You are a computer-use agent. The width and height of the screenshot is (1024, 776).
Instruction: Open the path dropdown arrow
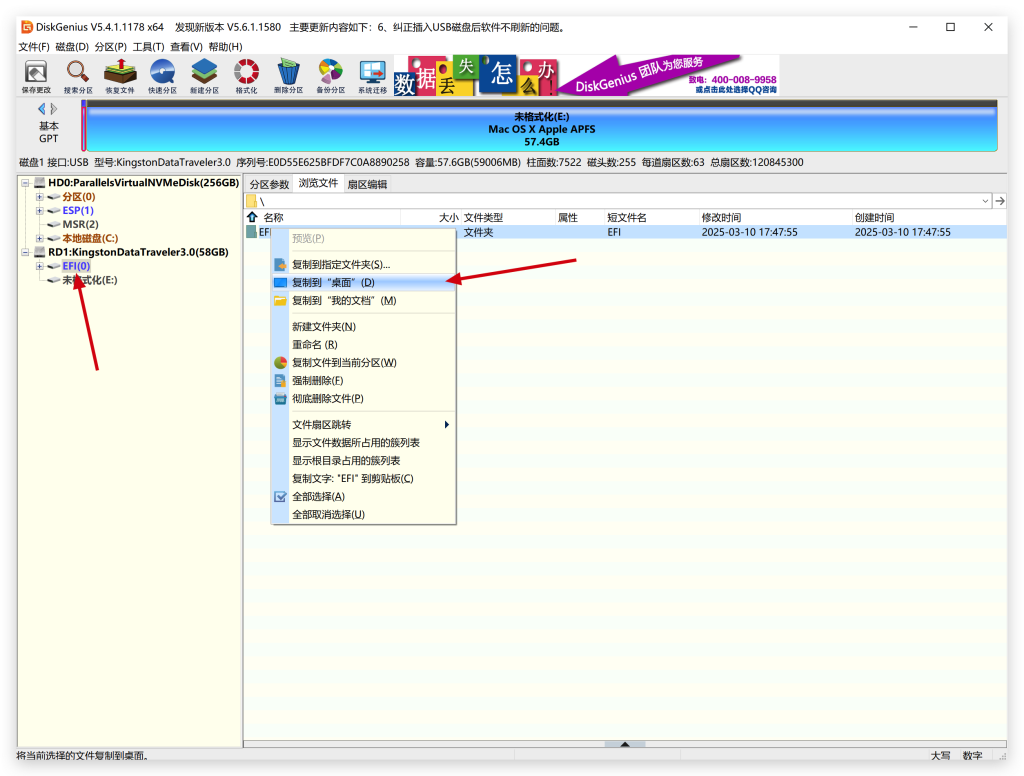(x=985, y=201)
